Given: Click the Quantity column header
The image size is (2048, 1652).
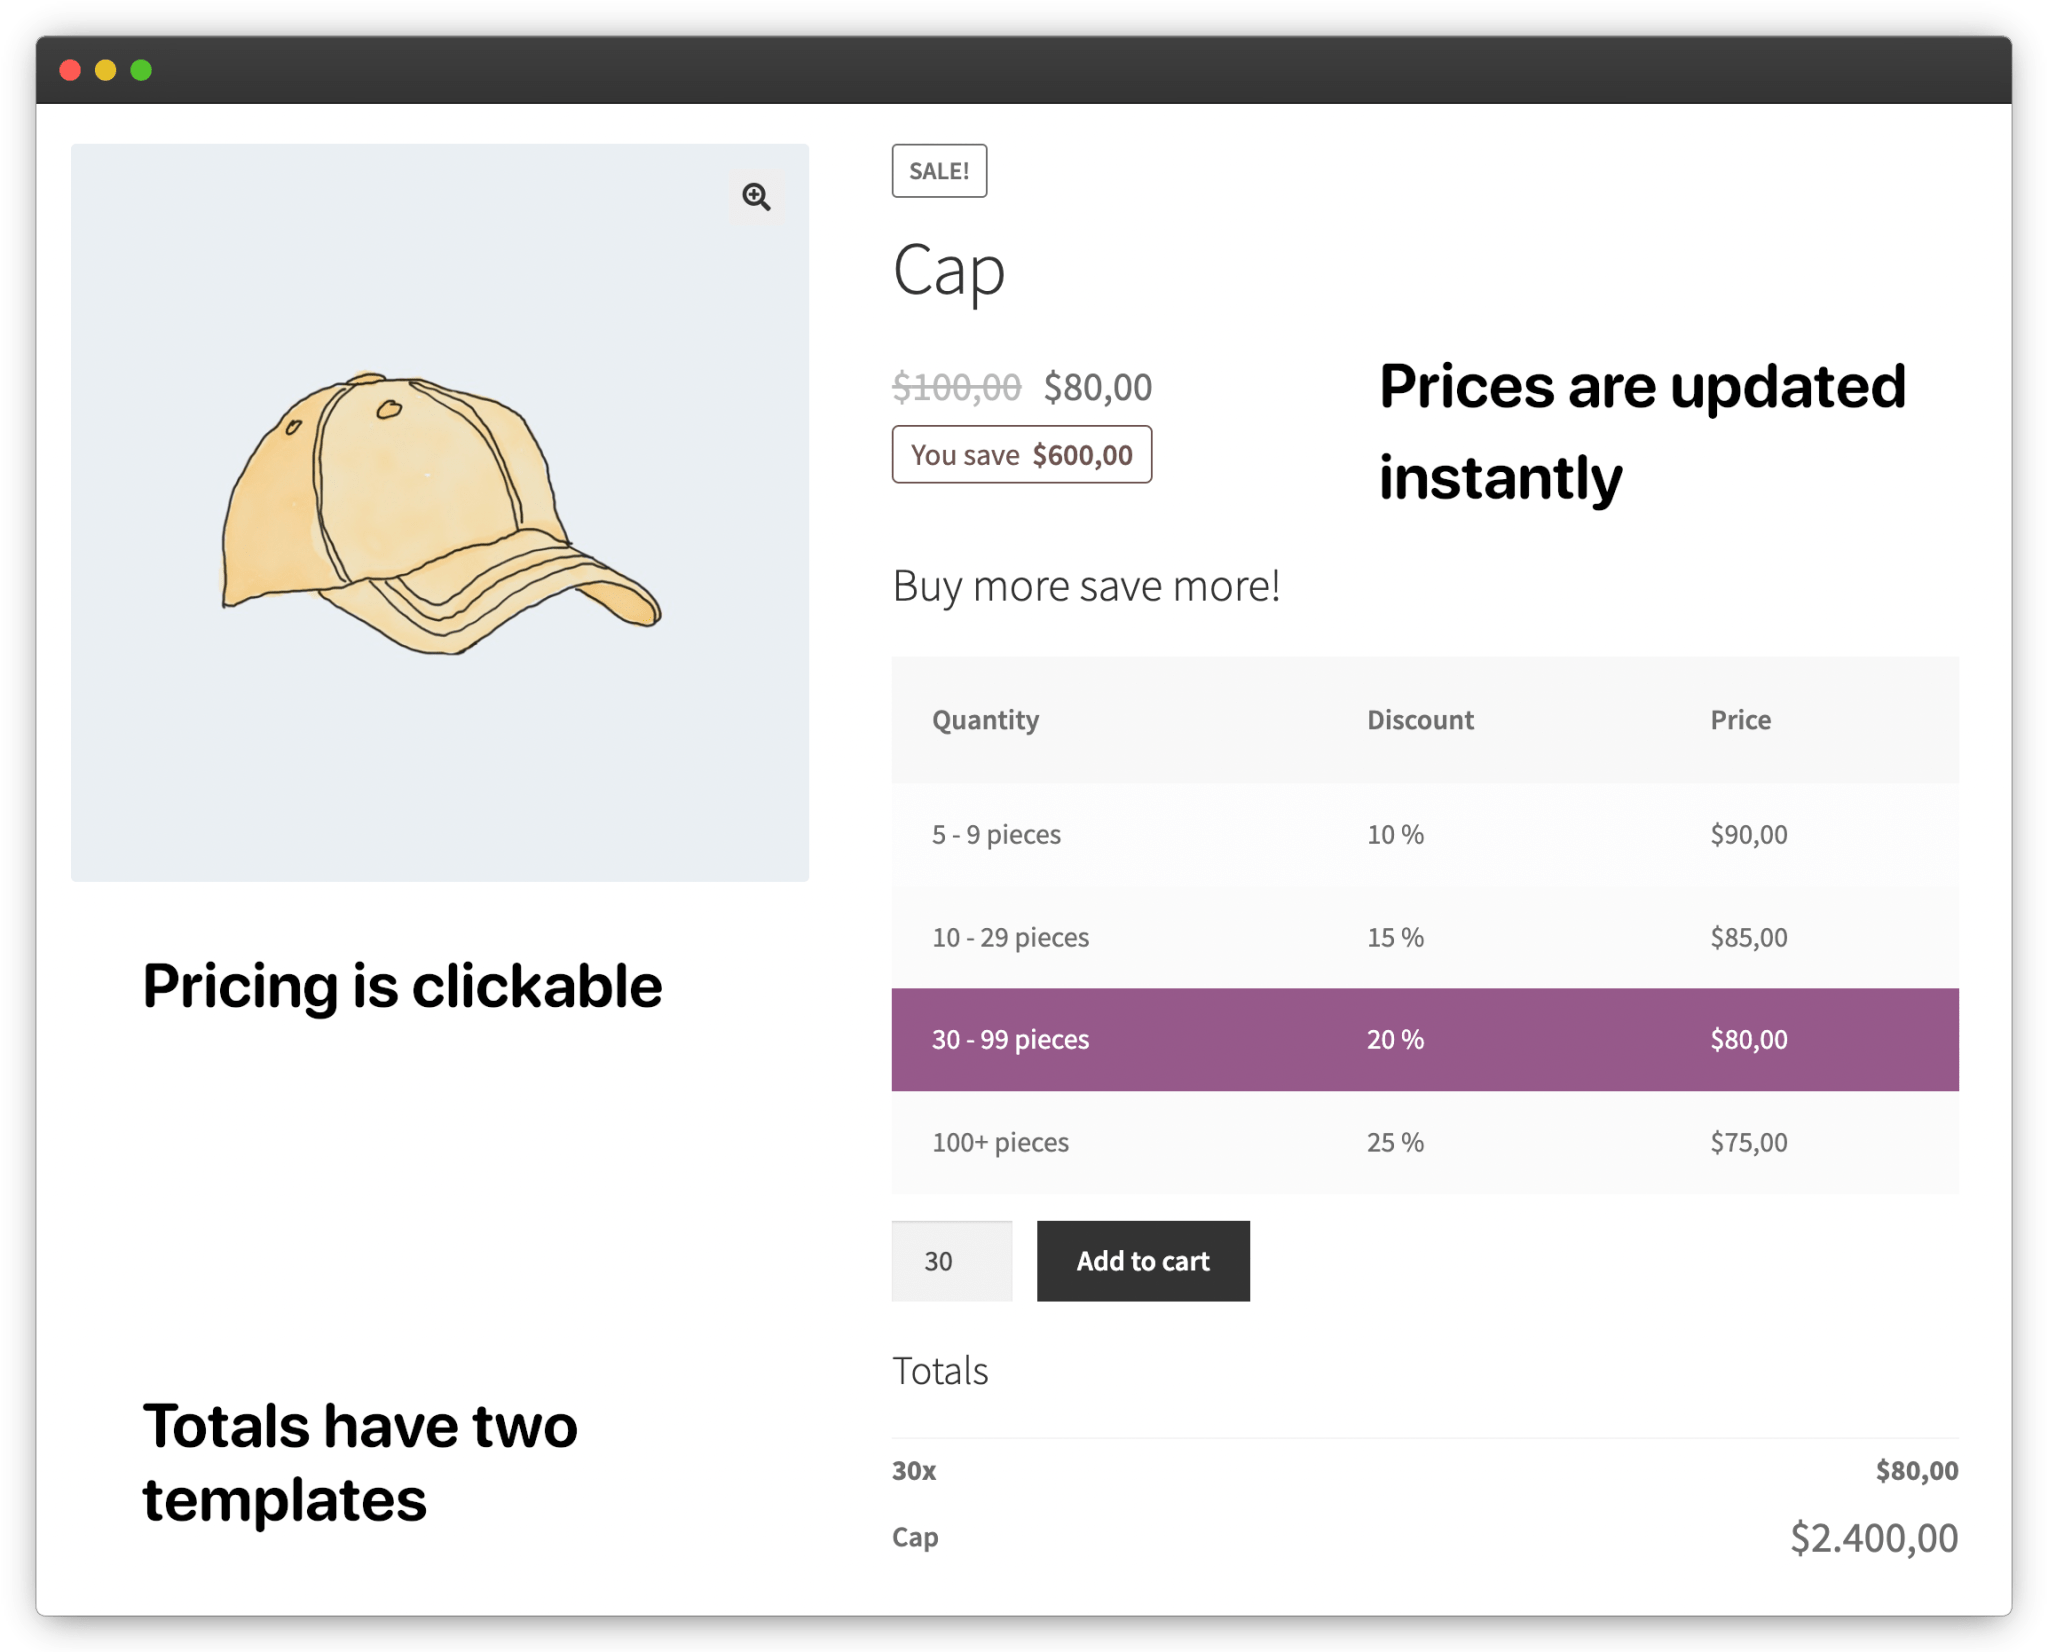Looking at the screenshot, I should [986, 719].
